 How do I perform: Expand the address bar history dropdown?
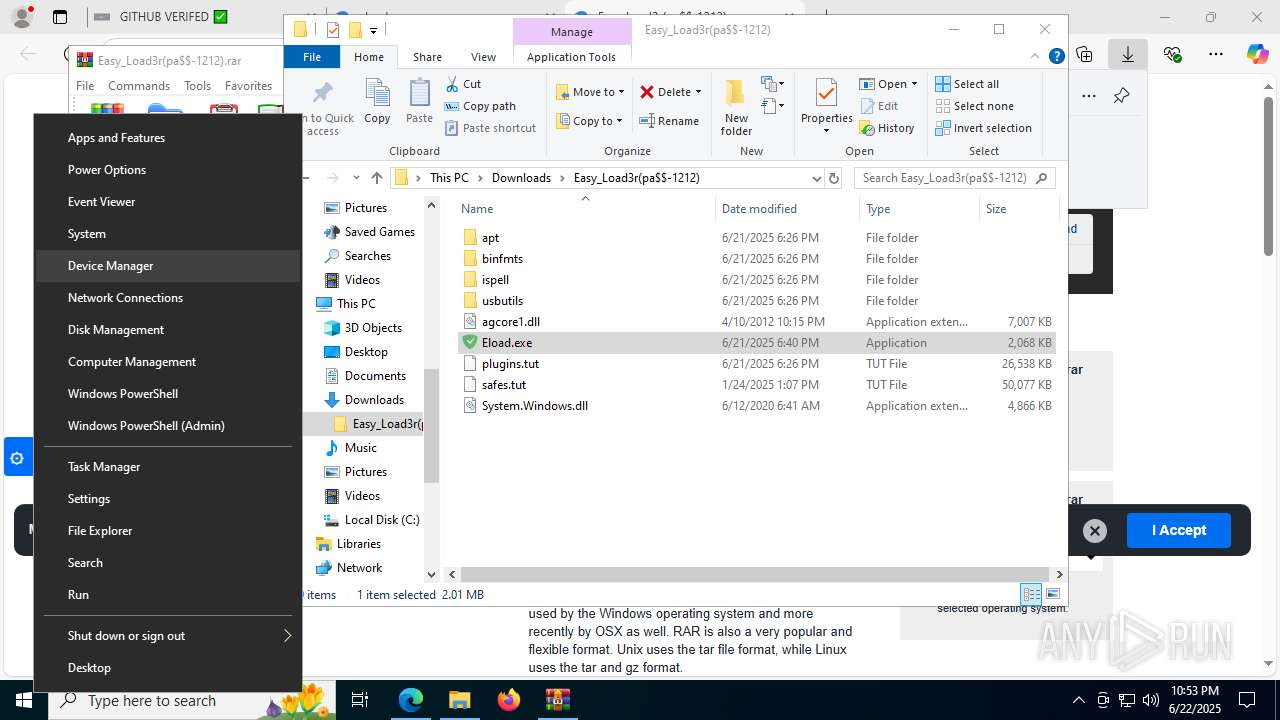[x=816, y=178]
